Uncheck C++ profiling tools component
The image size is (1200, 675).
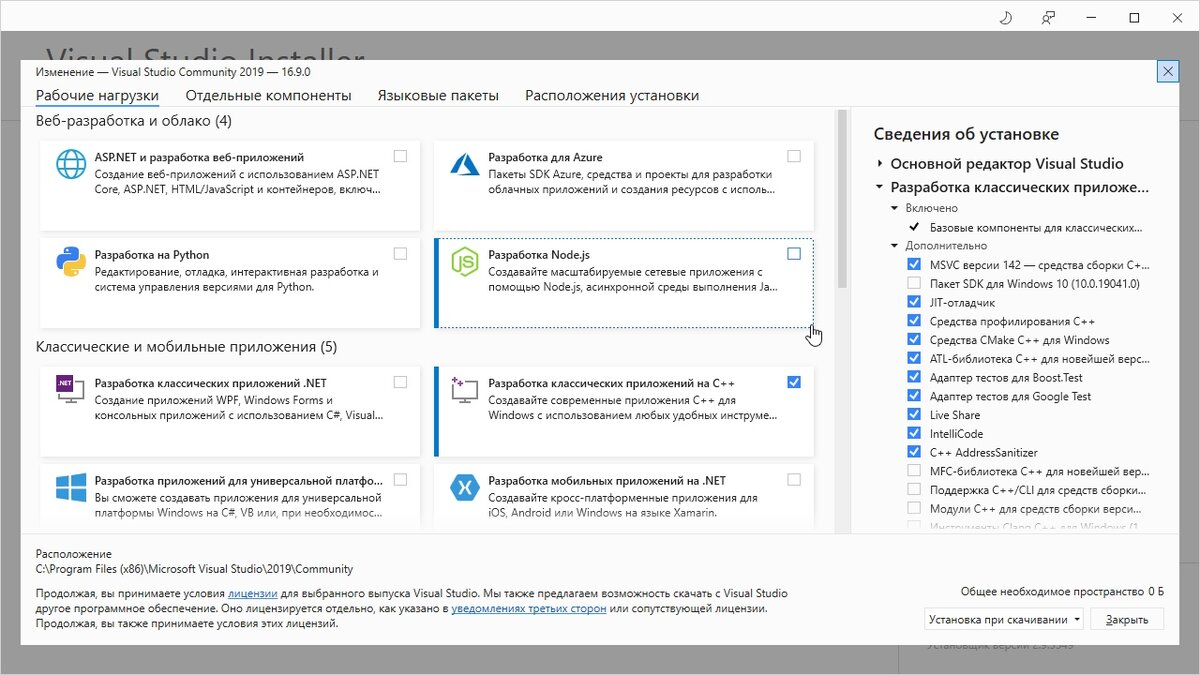pos(914,321)
